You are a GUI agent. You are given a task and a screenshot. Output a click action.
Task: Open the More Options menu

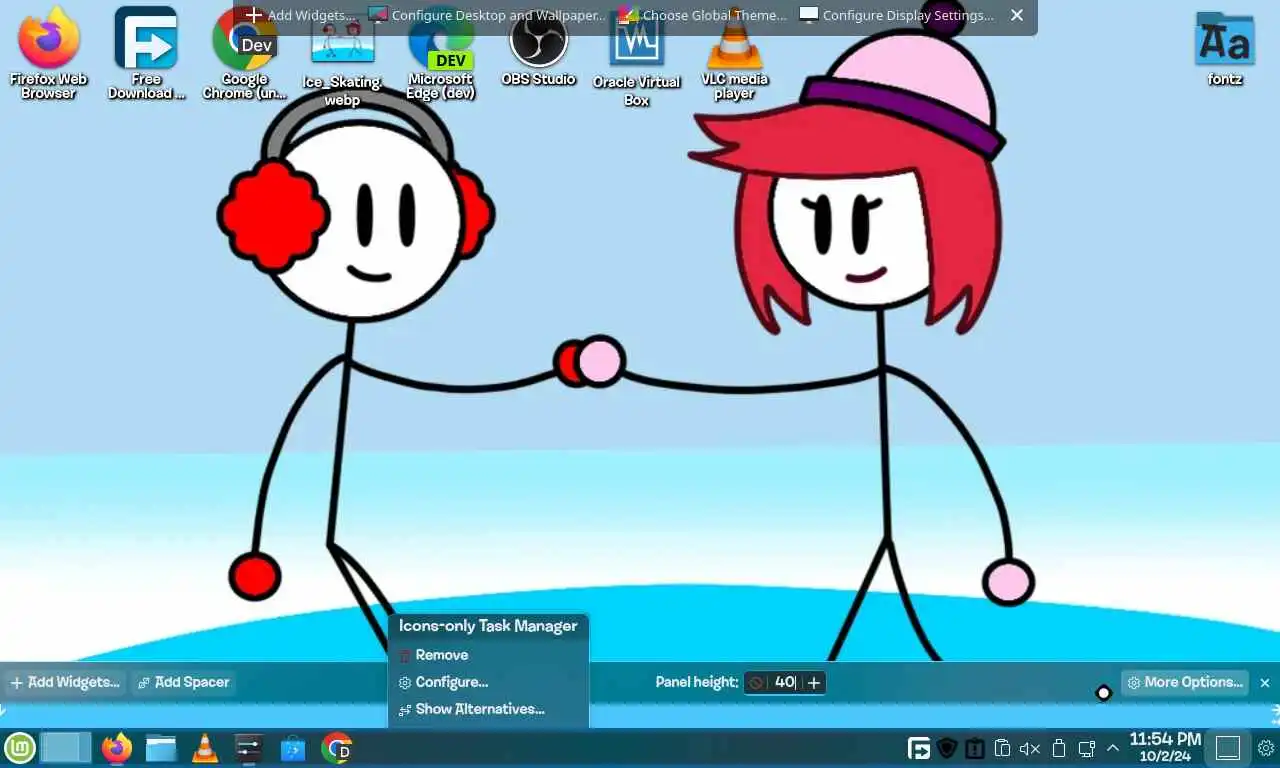(1185, 682)
